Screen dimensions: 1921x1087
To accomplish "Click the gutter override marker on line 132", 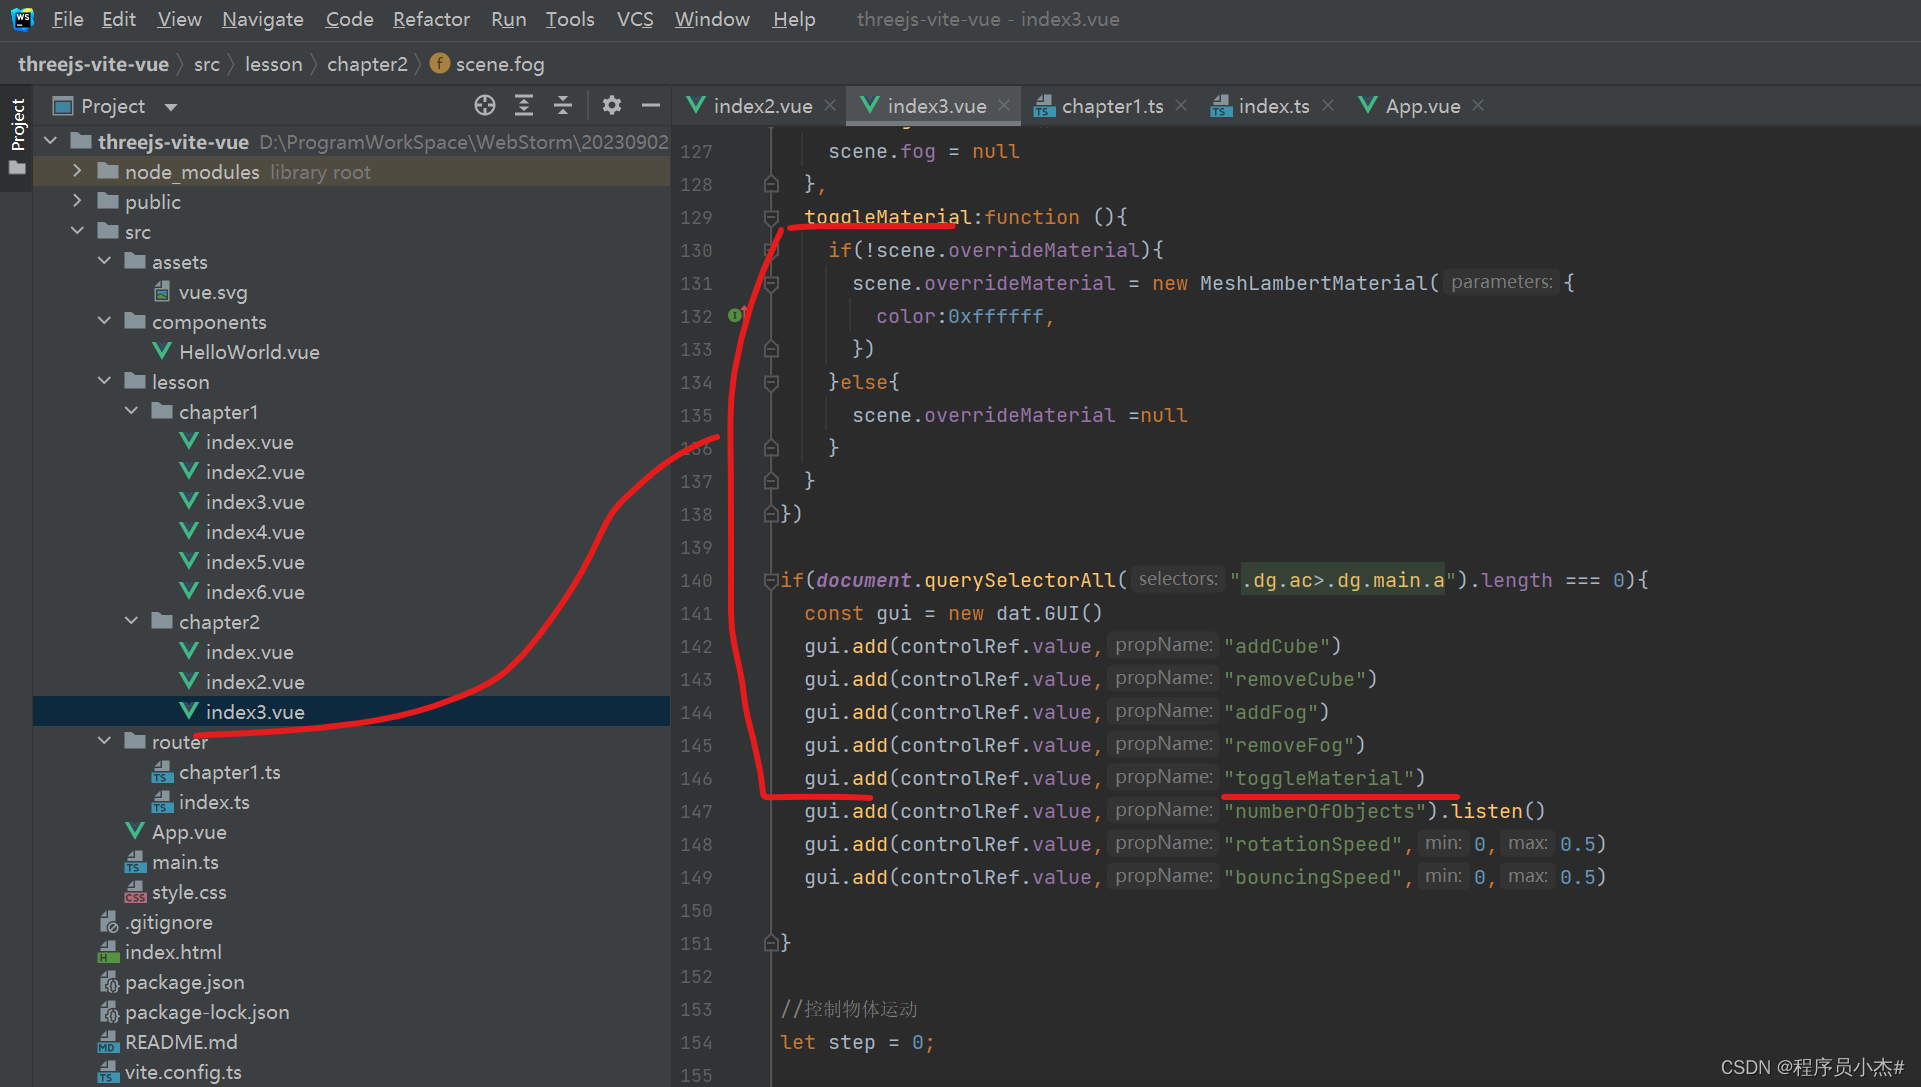I will point(736,316).
